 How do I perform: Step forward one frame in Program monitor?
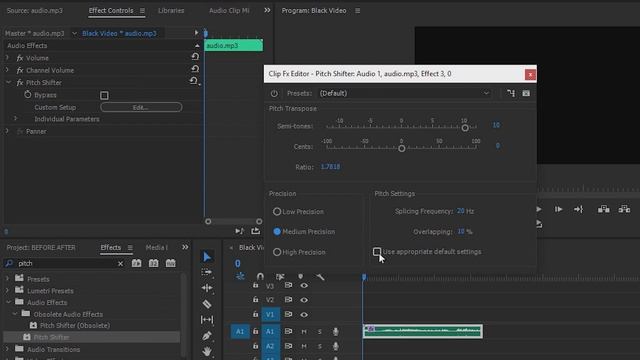pyautogui.click(x=558, y=209)
